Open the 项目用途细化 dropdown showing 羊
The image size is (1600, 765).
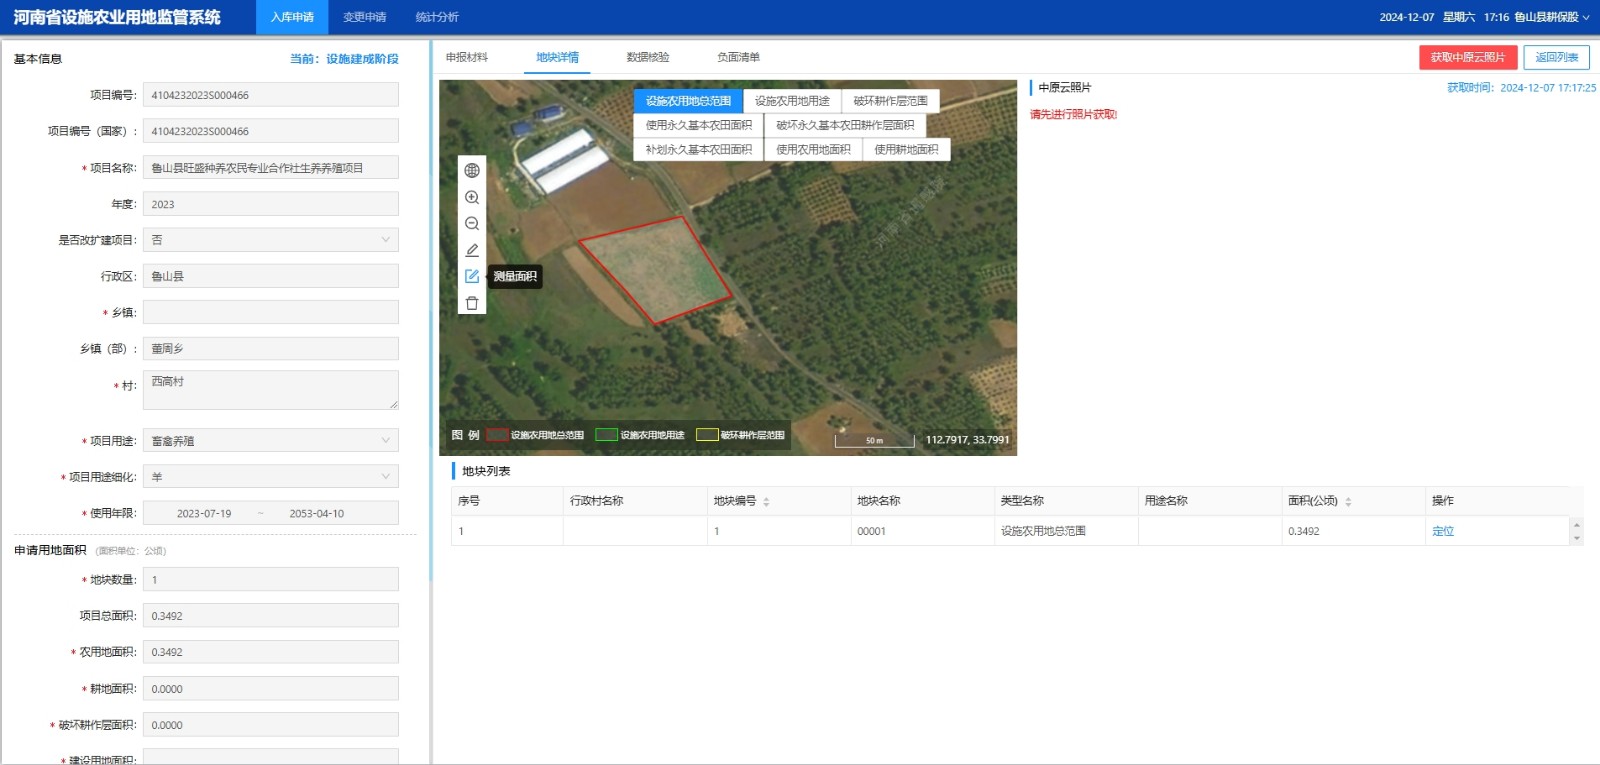pyautogui.click(x=271, y=477)
